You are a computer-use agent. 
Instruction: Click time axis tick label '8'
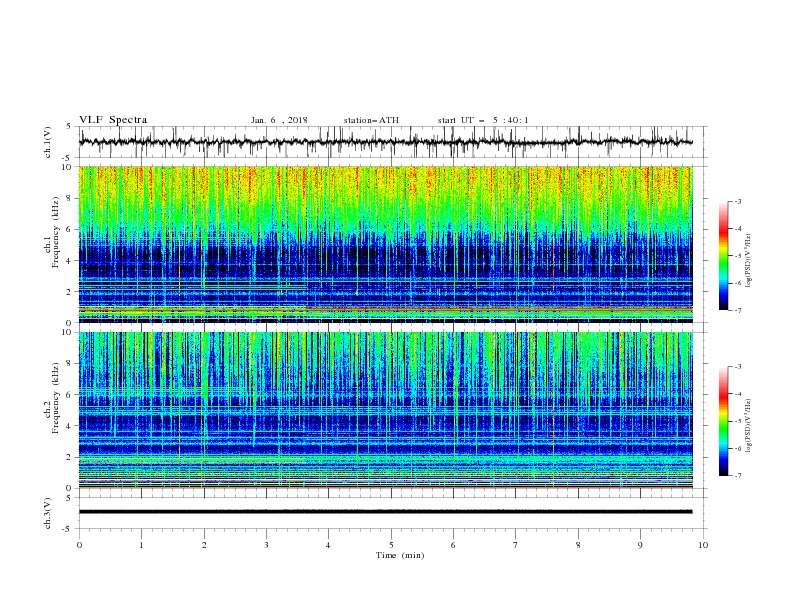578,545
